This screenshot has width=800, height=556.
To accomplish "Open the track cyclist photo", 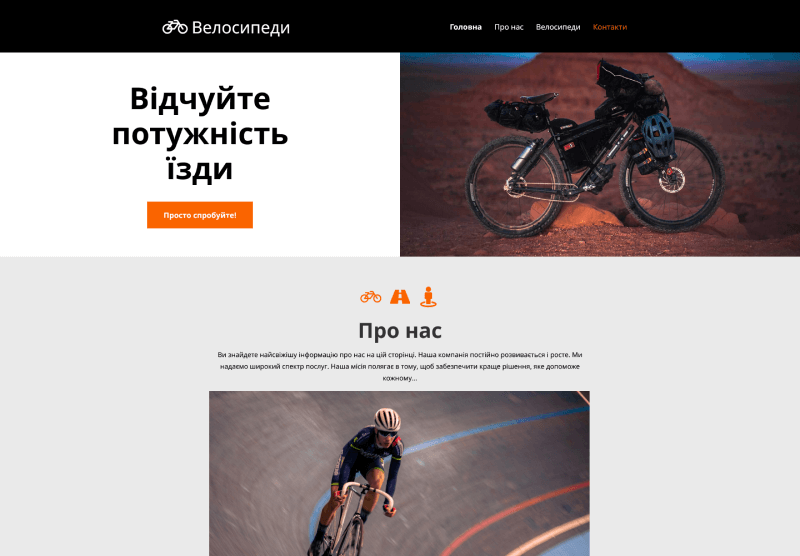I will click(399, 473).
